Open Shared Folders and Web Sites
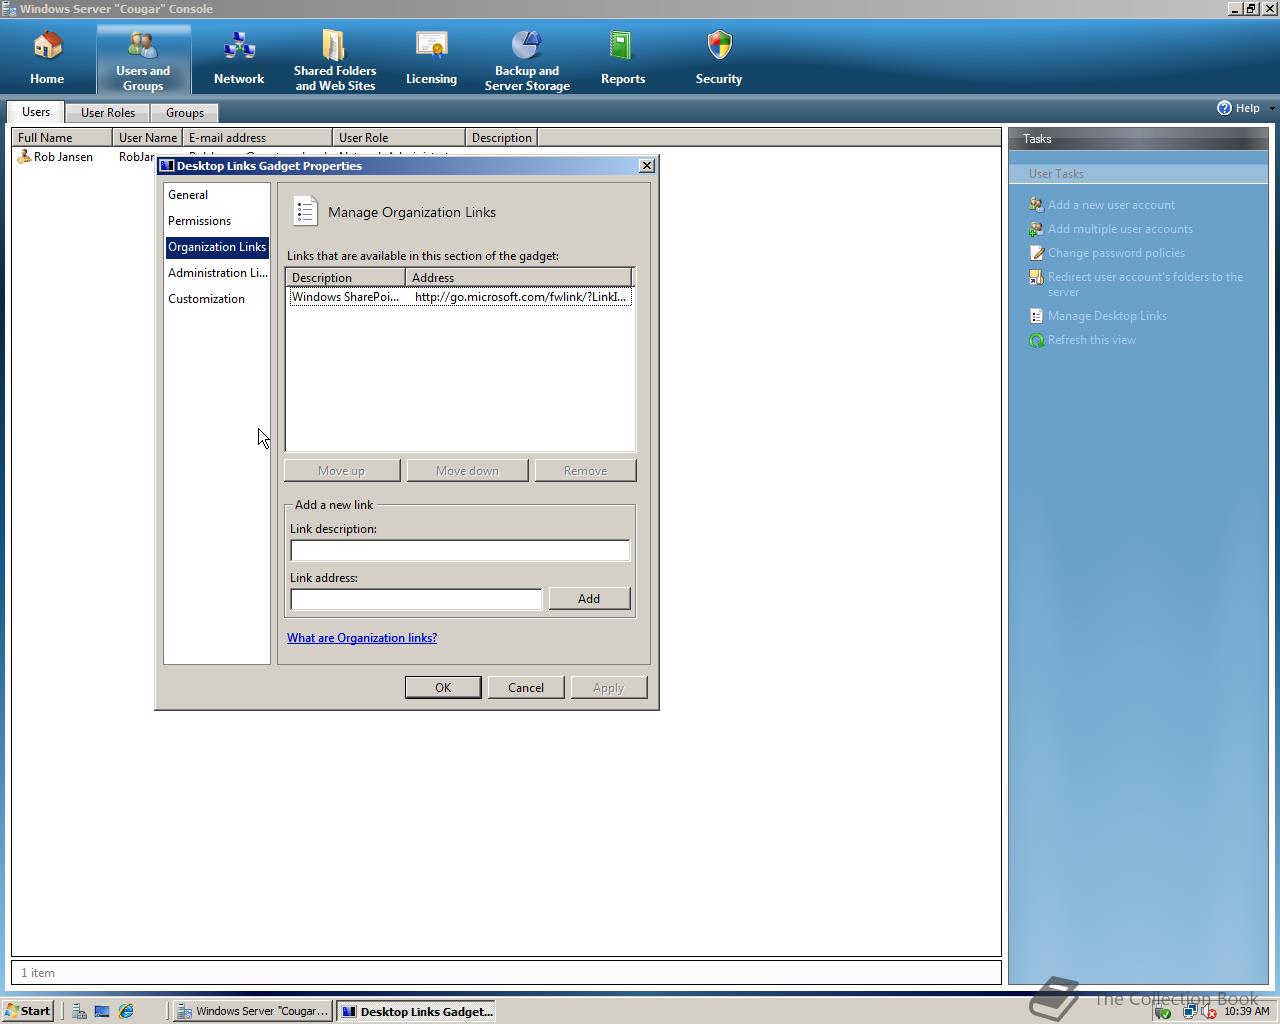The height and width of the screenshot is (1024, 1280). tap(335, 59)
